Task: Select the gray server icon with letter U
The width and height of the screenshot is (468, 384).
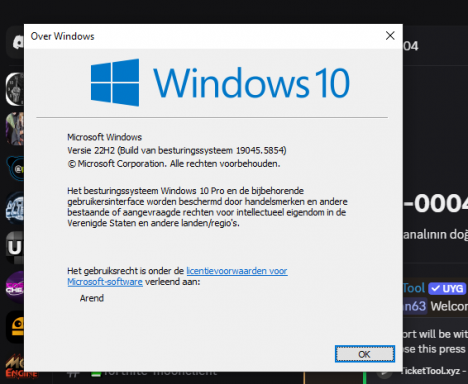Action: click(x=15, y=248)
